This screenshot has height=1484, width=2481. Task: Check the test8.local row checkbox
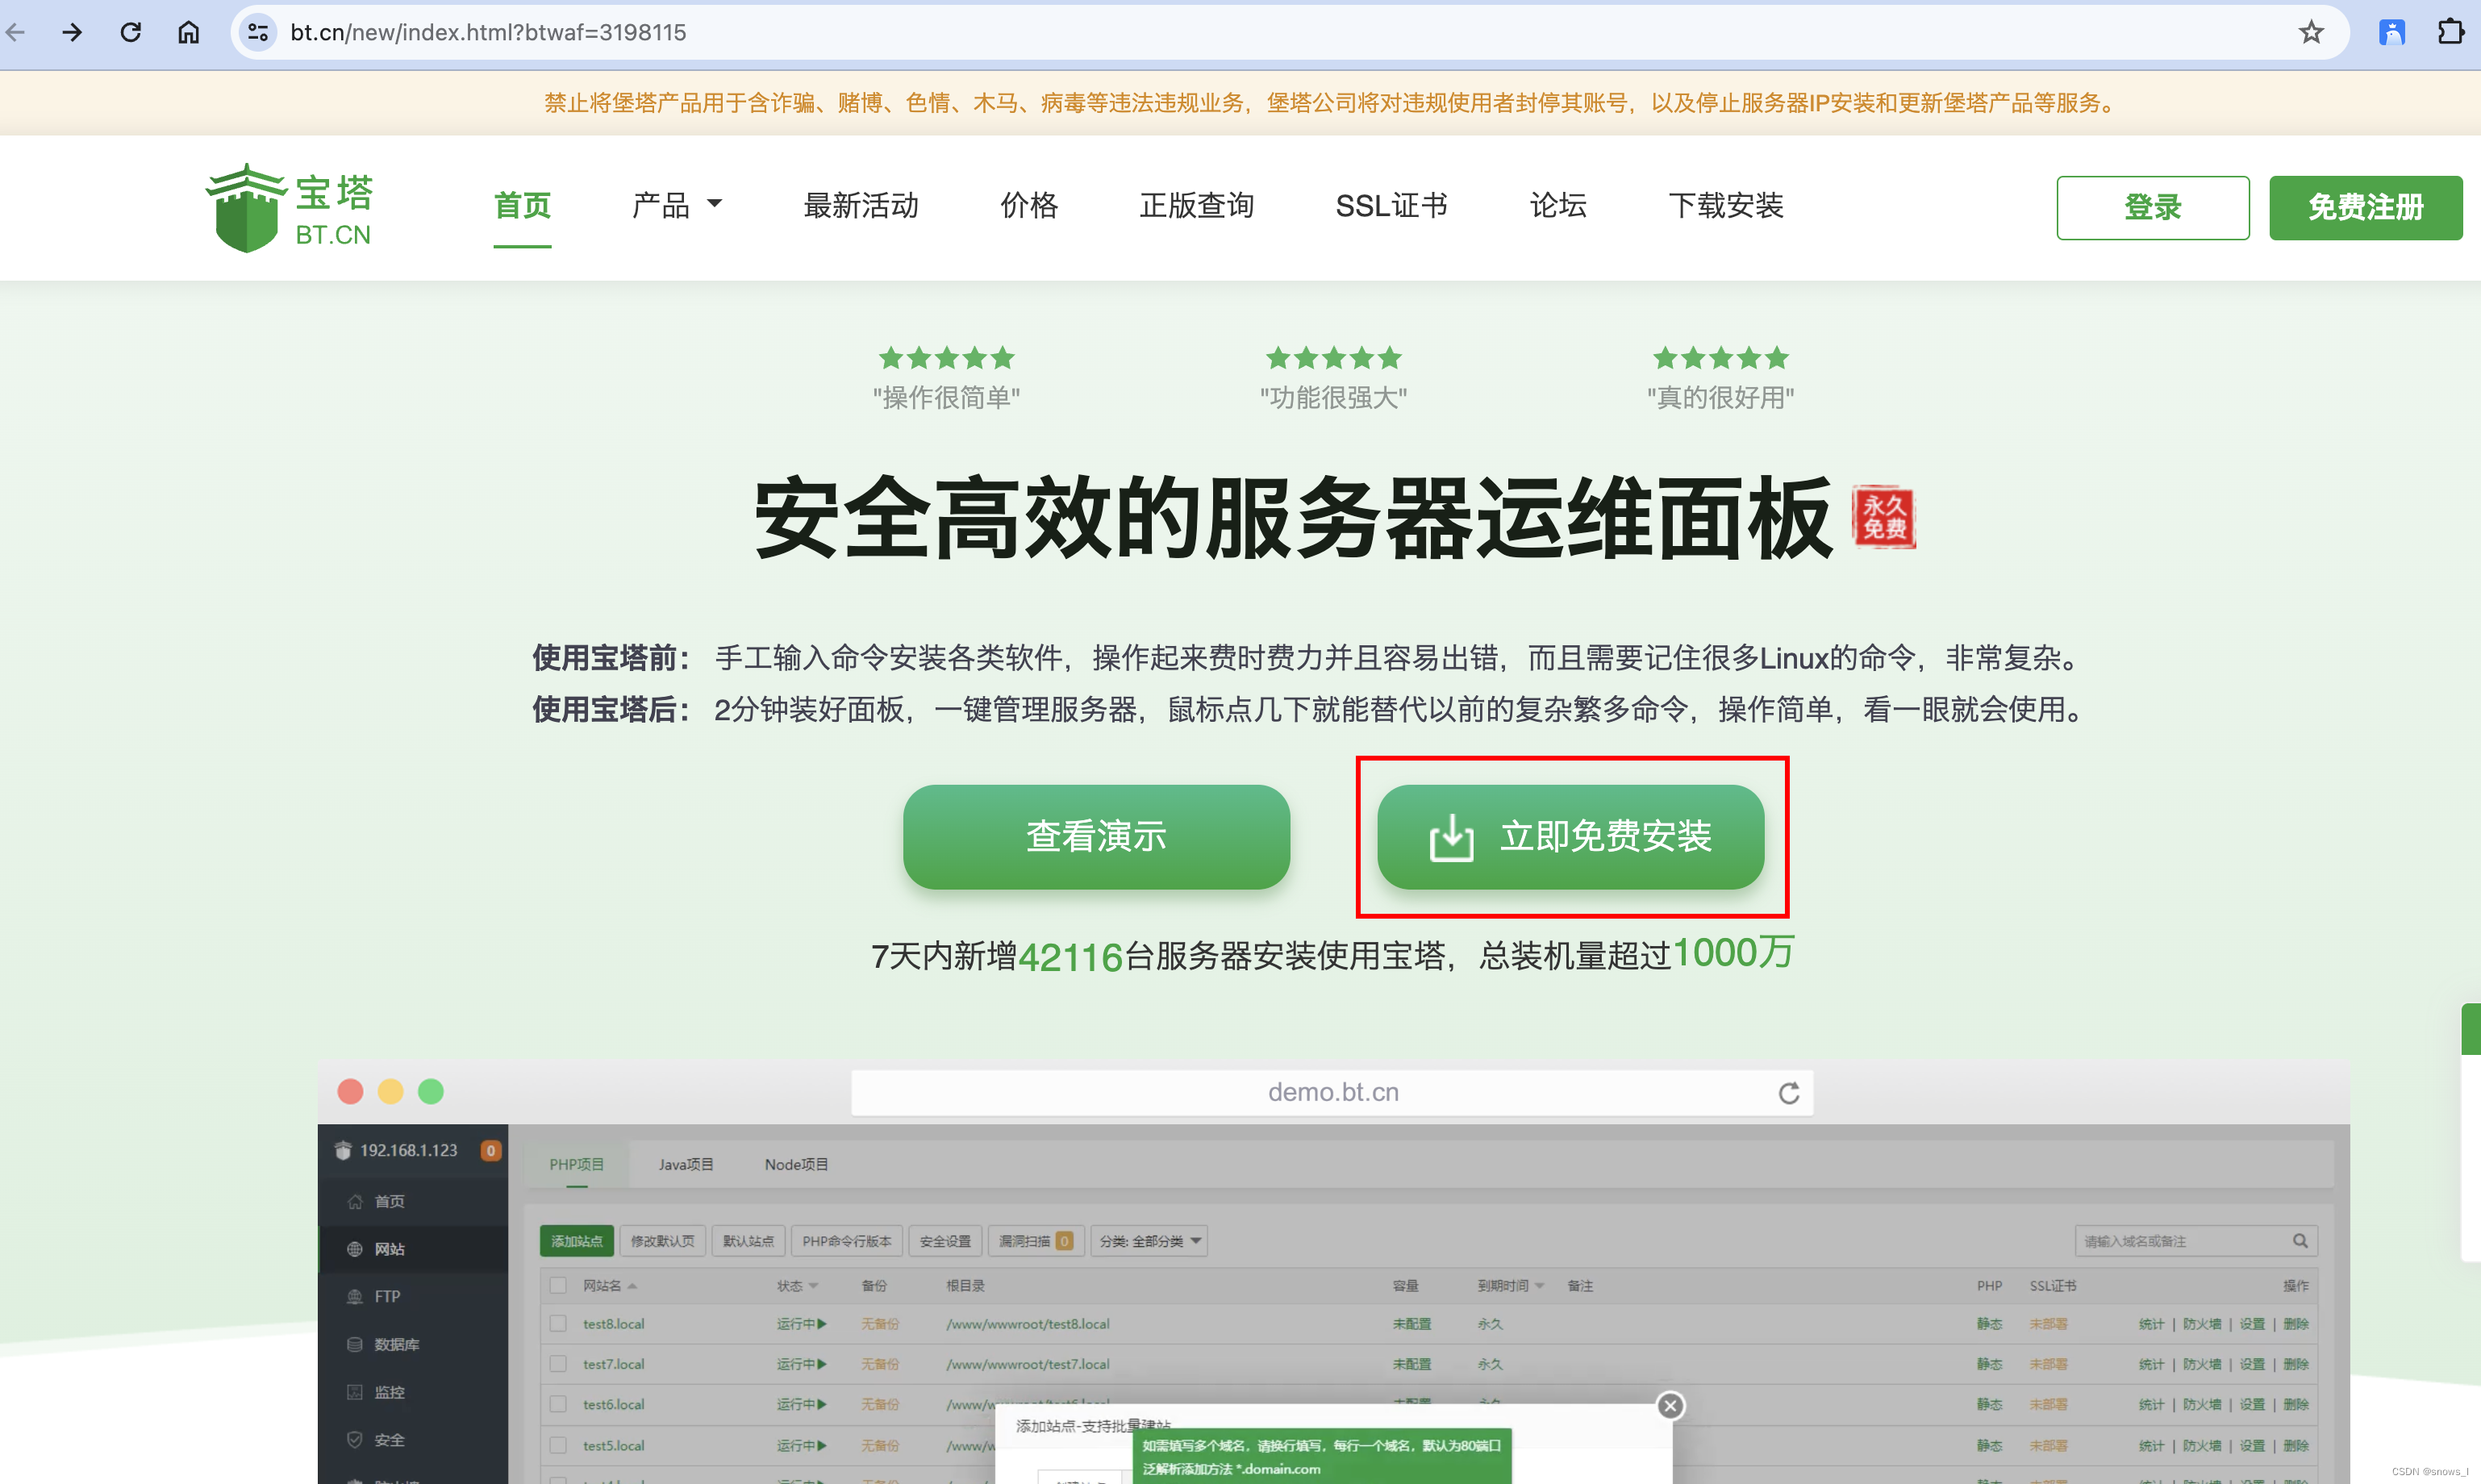tap(558, 1324)
